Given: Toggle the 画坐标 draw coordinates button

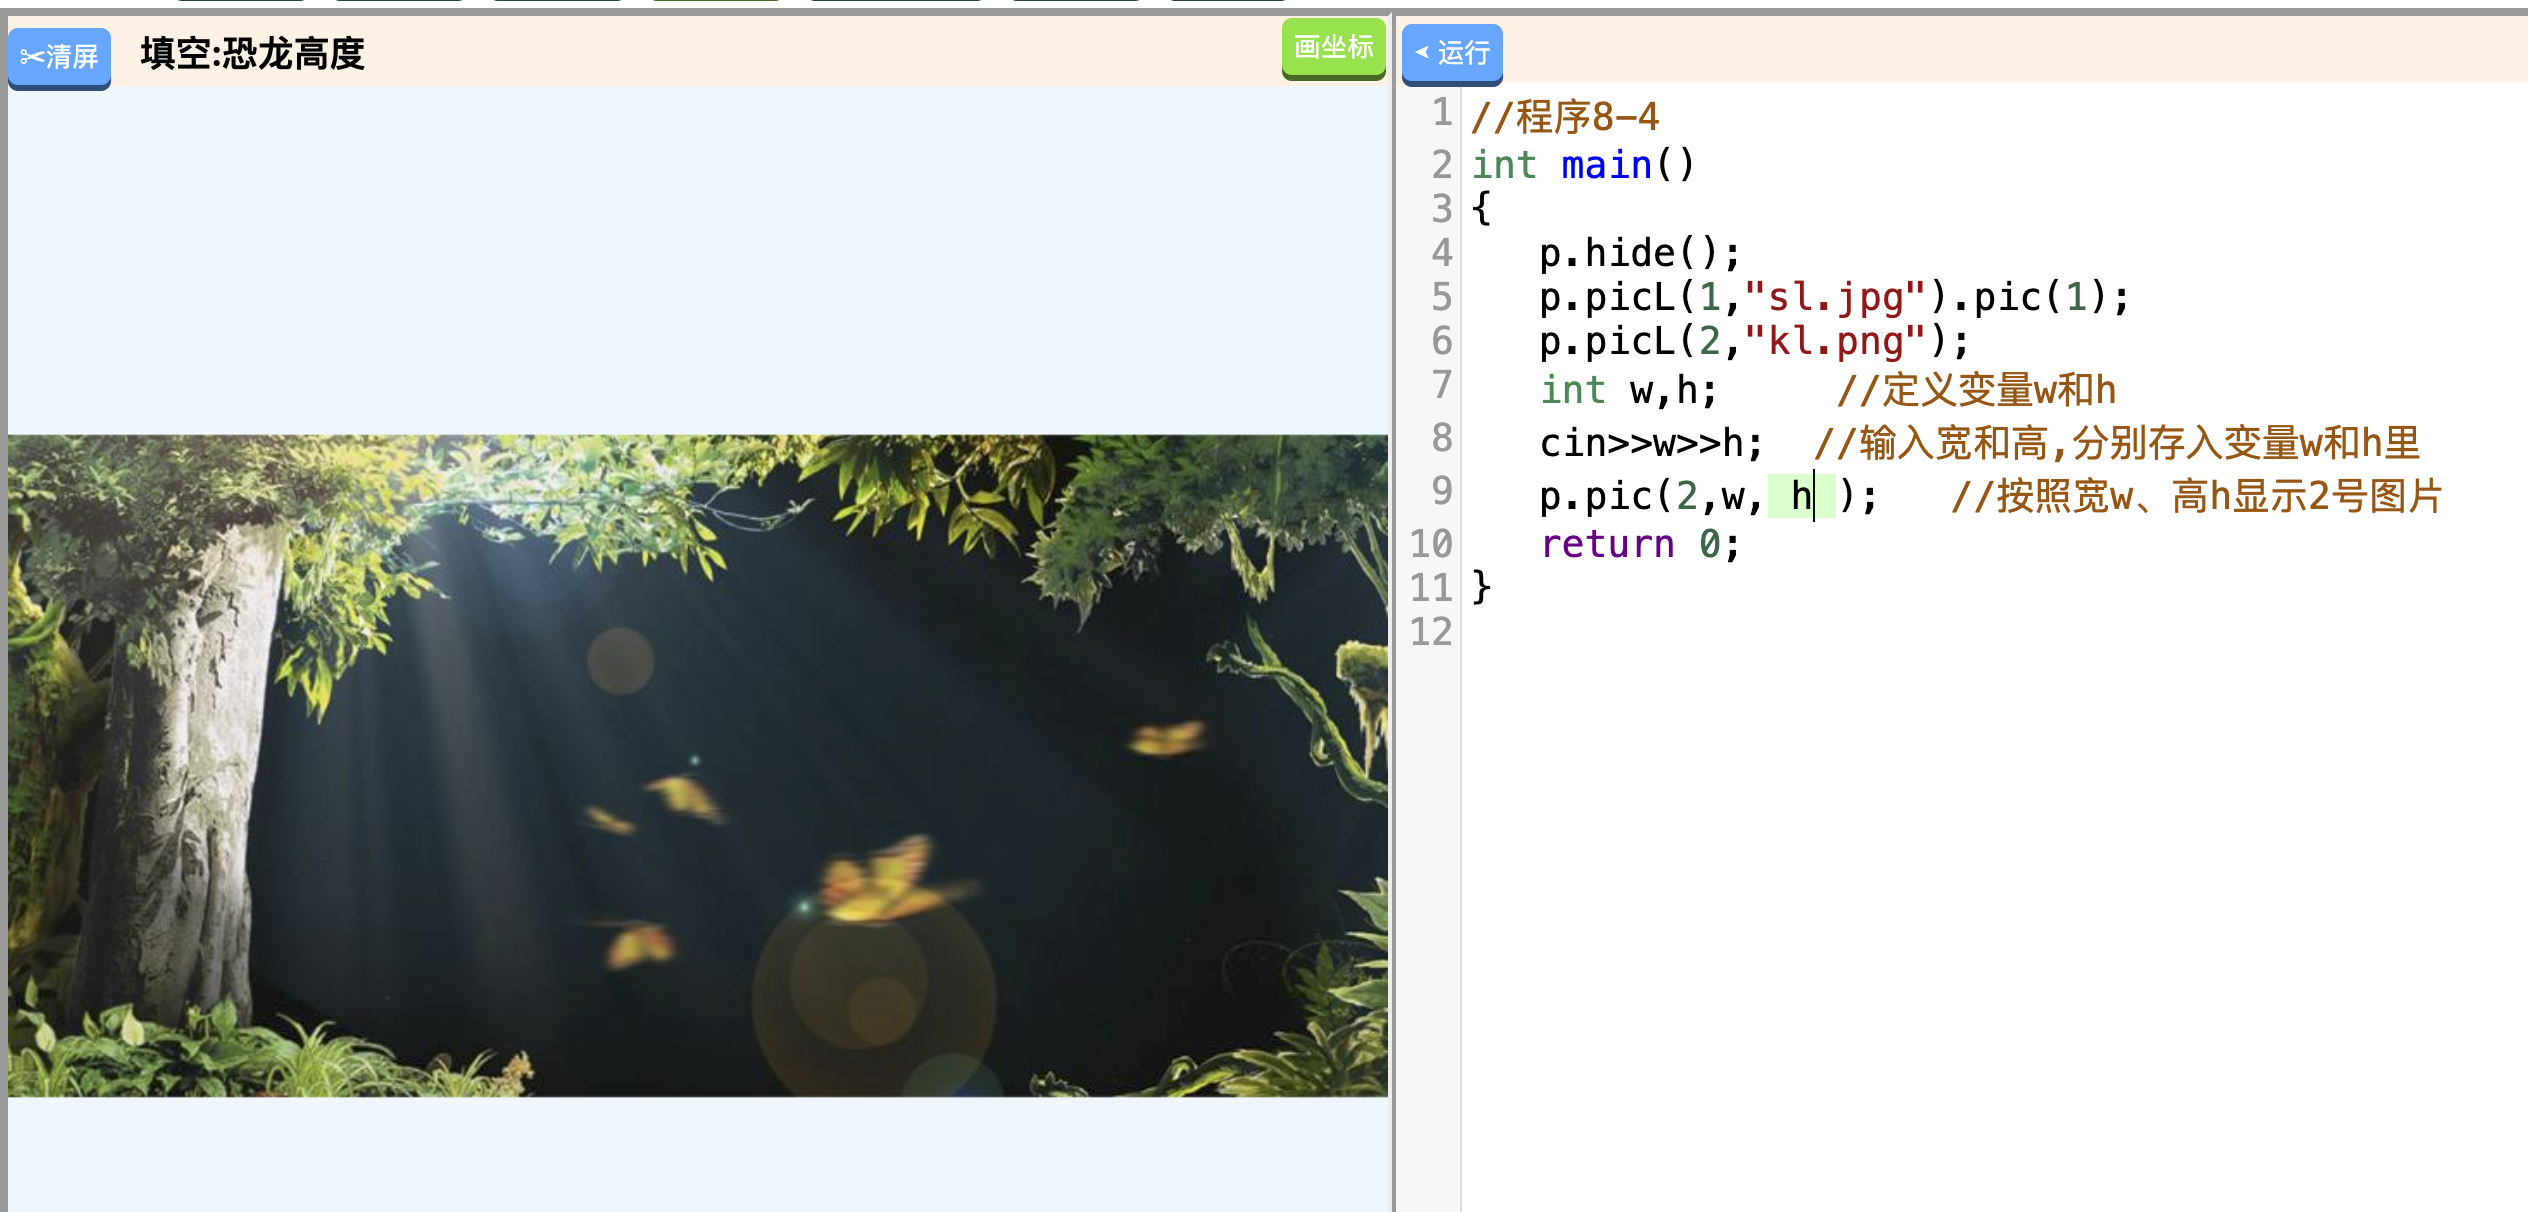Looking at the screenshot, I should click(1333, 47).
